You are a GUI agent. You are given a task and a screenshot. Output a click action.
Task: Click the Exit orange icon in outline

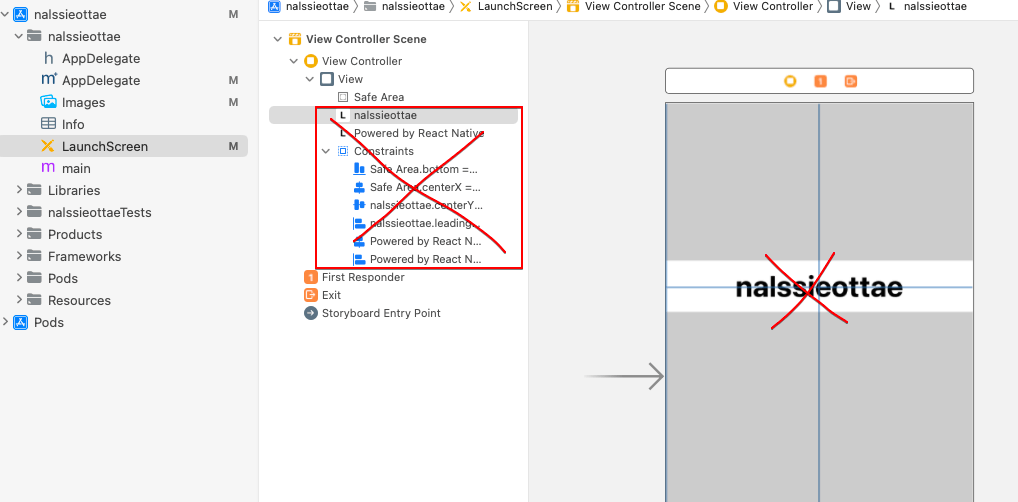point(310,295)
